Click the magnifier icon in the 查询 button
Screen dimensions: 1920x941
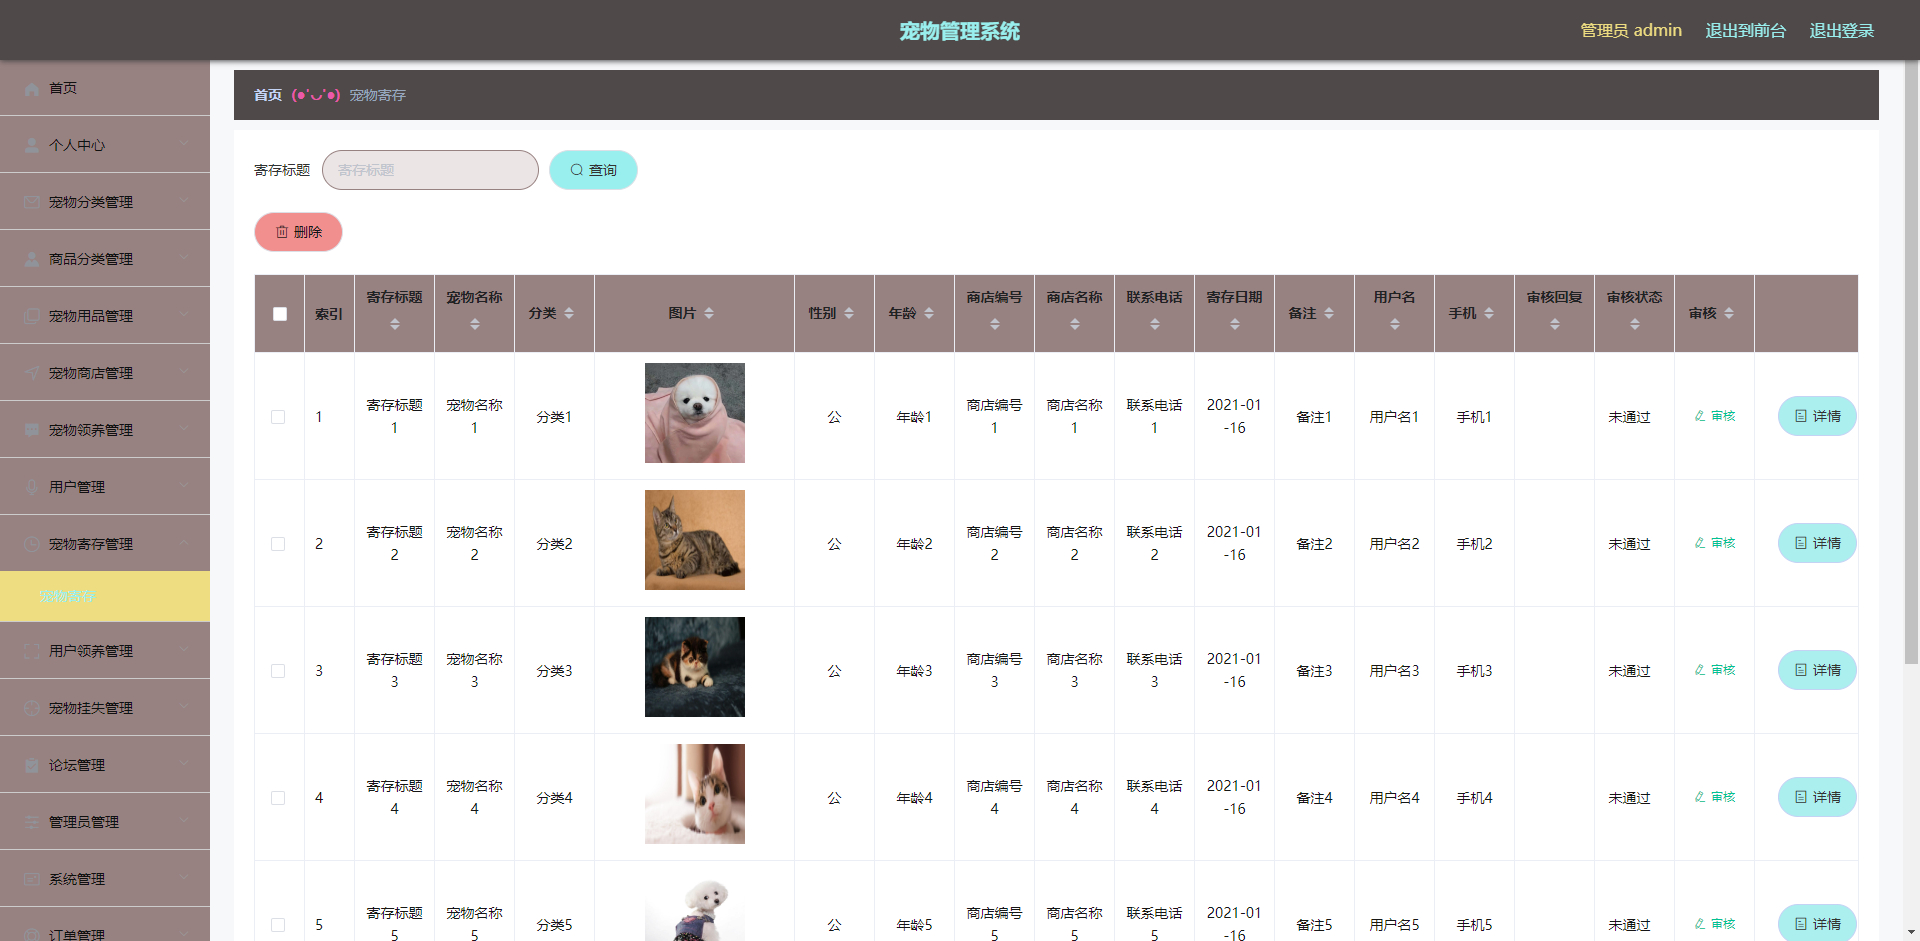tap(575, 170)
